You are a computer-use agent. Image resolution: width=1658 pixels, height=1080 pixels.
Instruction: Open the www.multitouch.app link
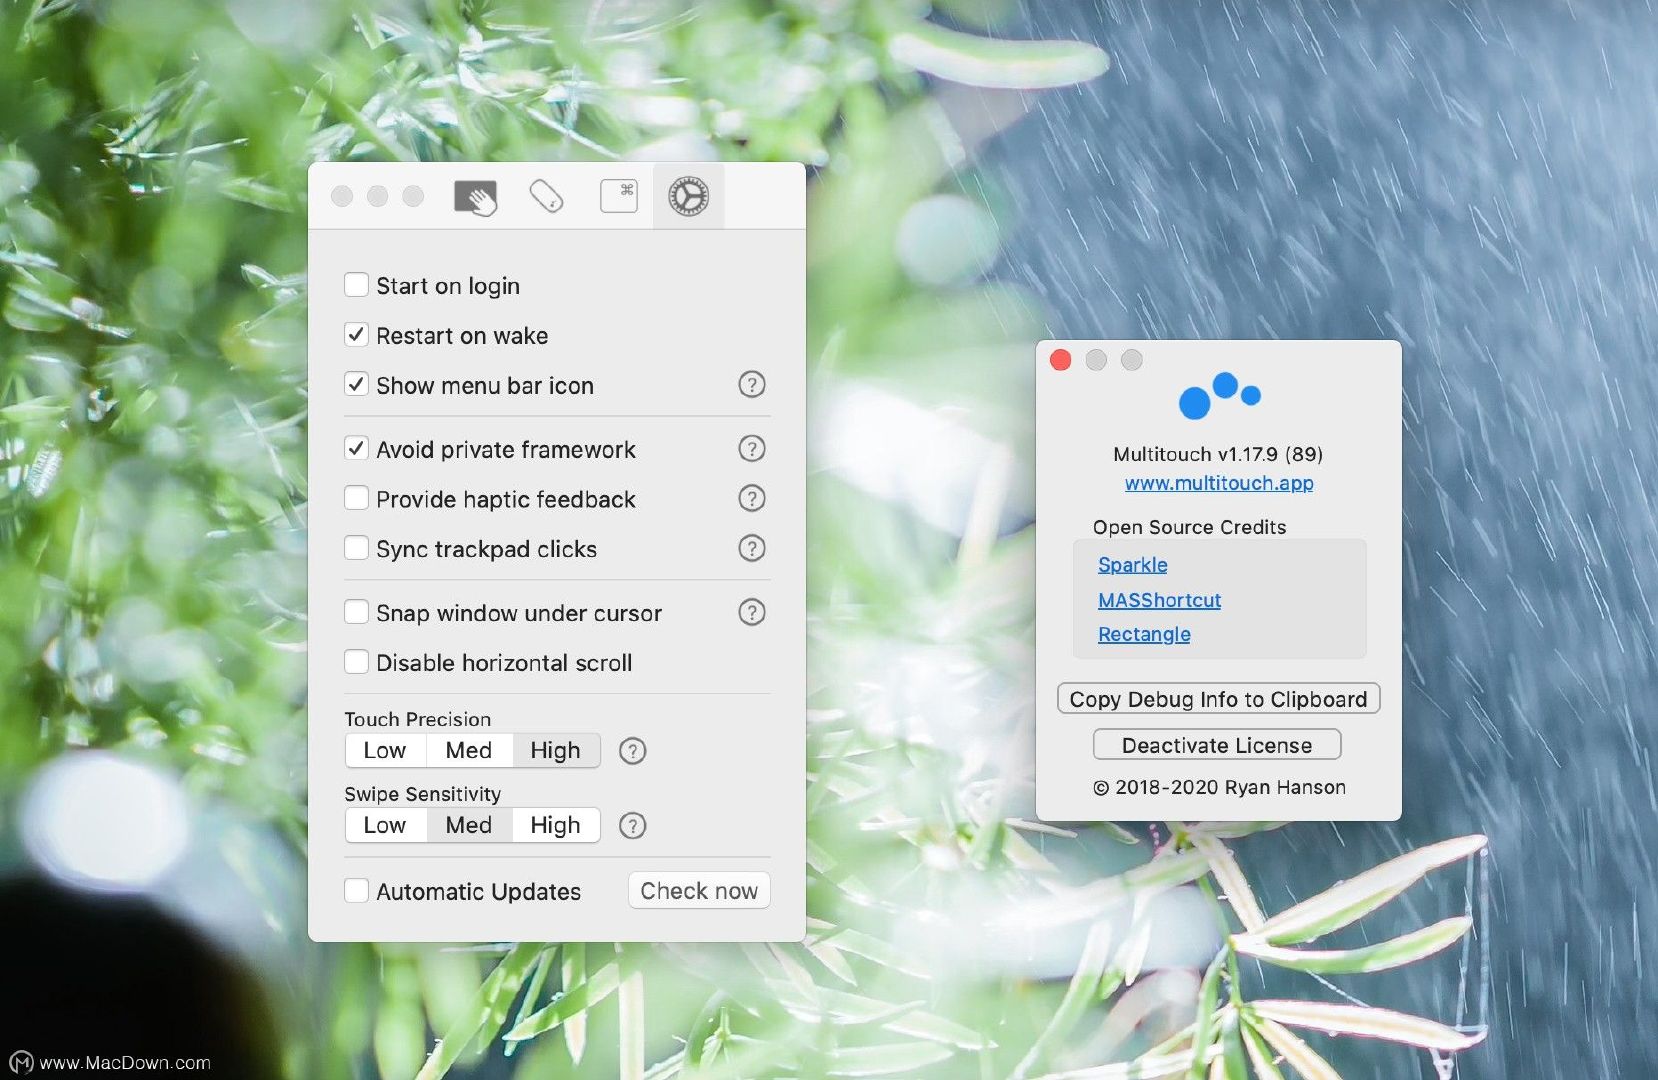[x=1219, y=483]
